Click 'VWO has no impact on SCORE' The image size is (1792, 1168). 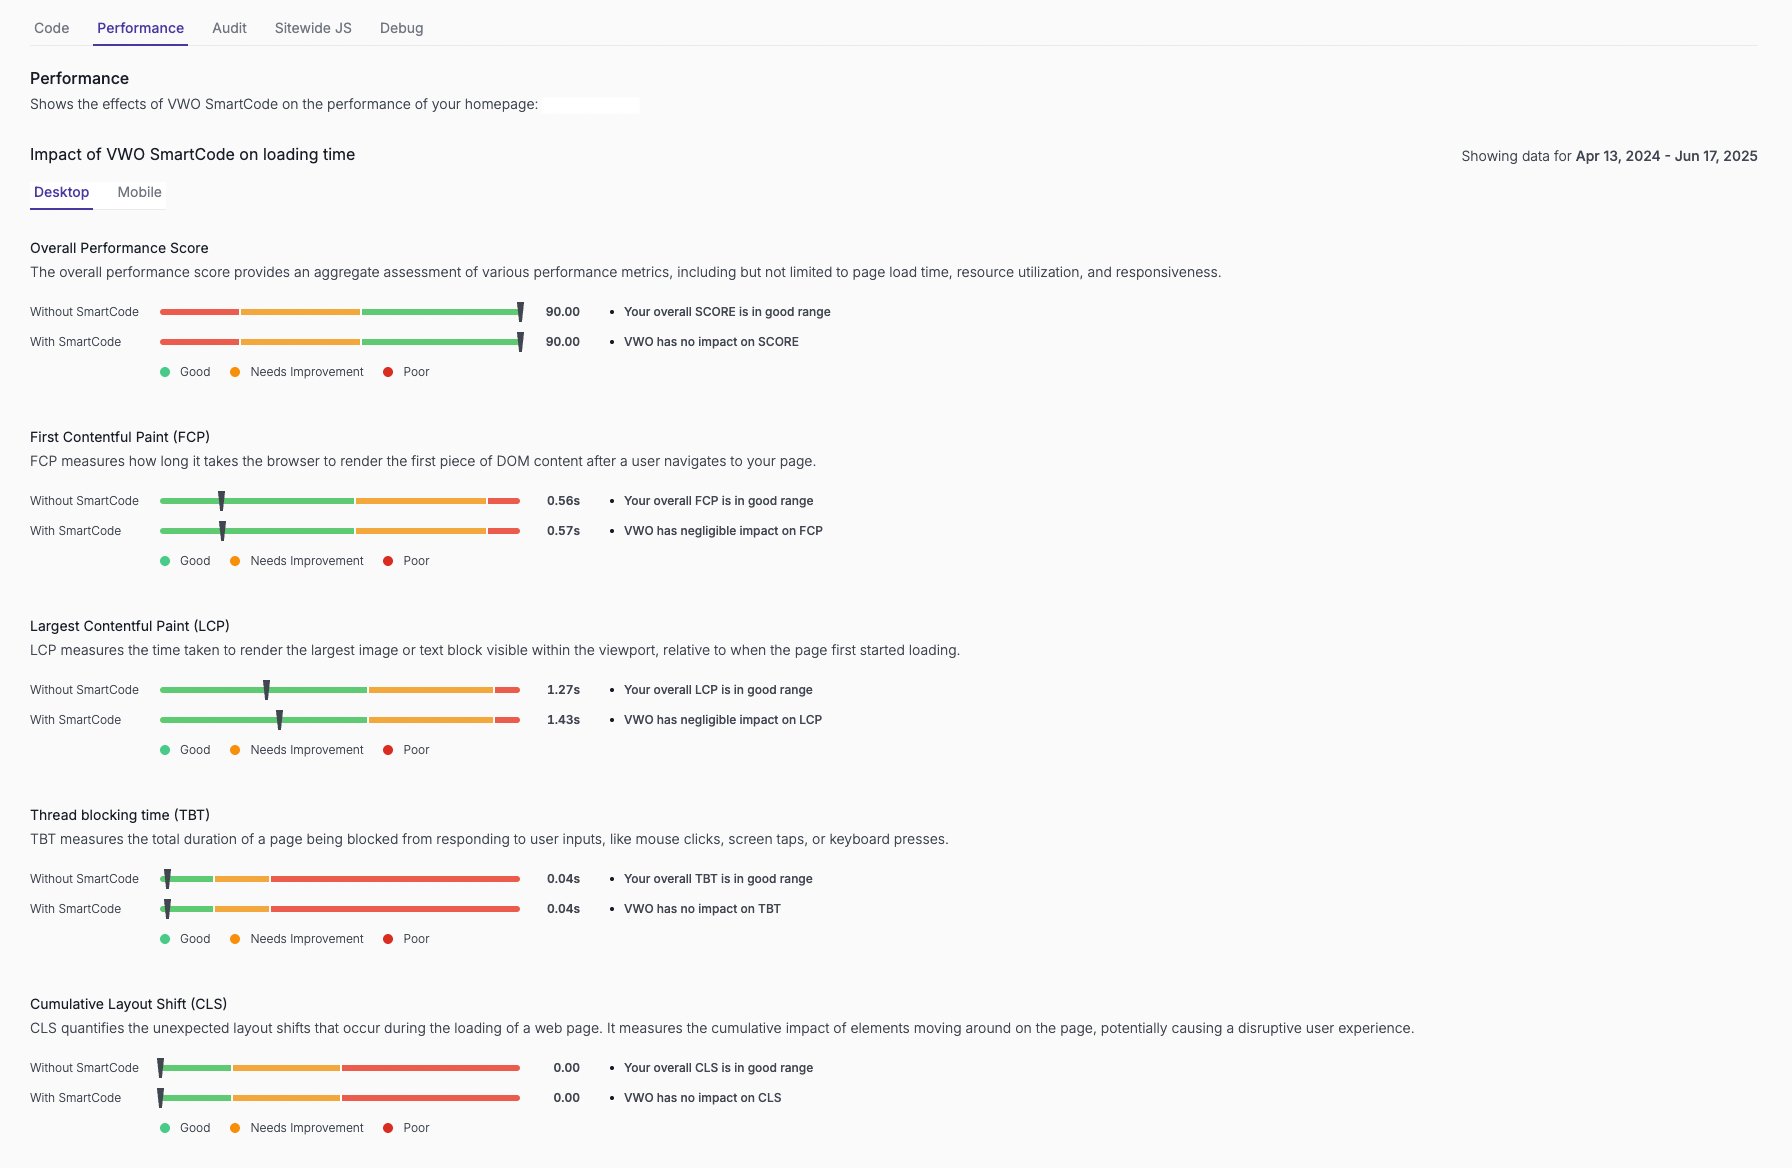(711, 342)
